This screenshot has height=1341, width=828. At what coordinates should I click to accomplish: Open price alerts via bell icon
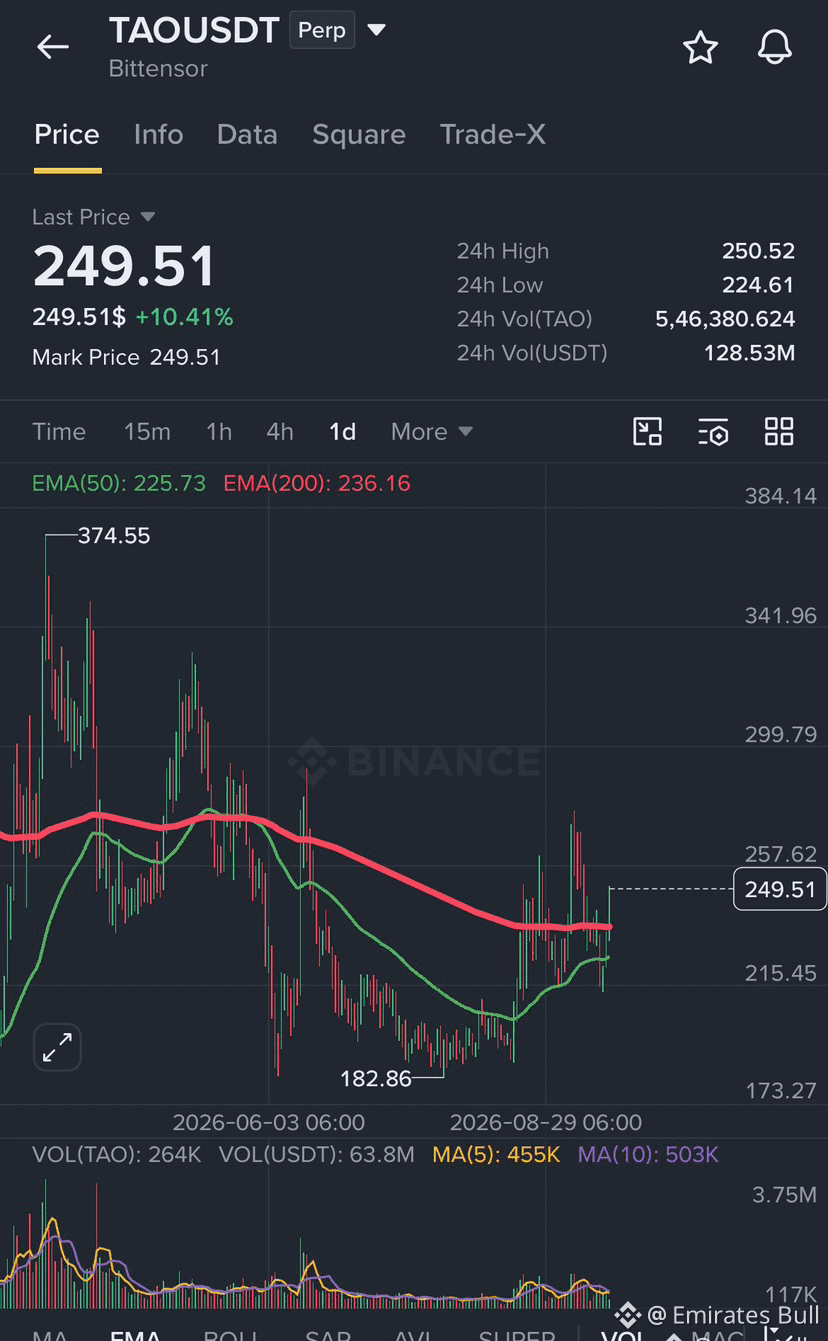[775, 47]
